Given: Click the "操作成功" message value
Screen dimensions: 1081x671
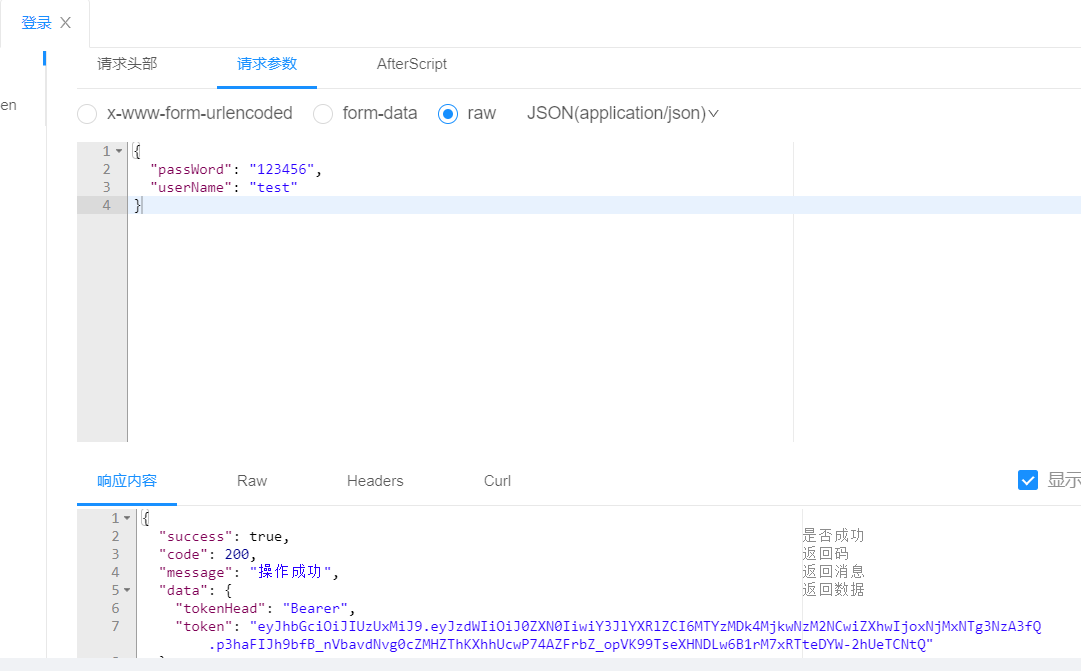Looking at the screenshot, I should (290, 572).
